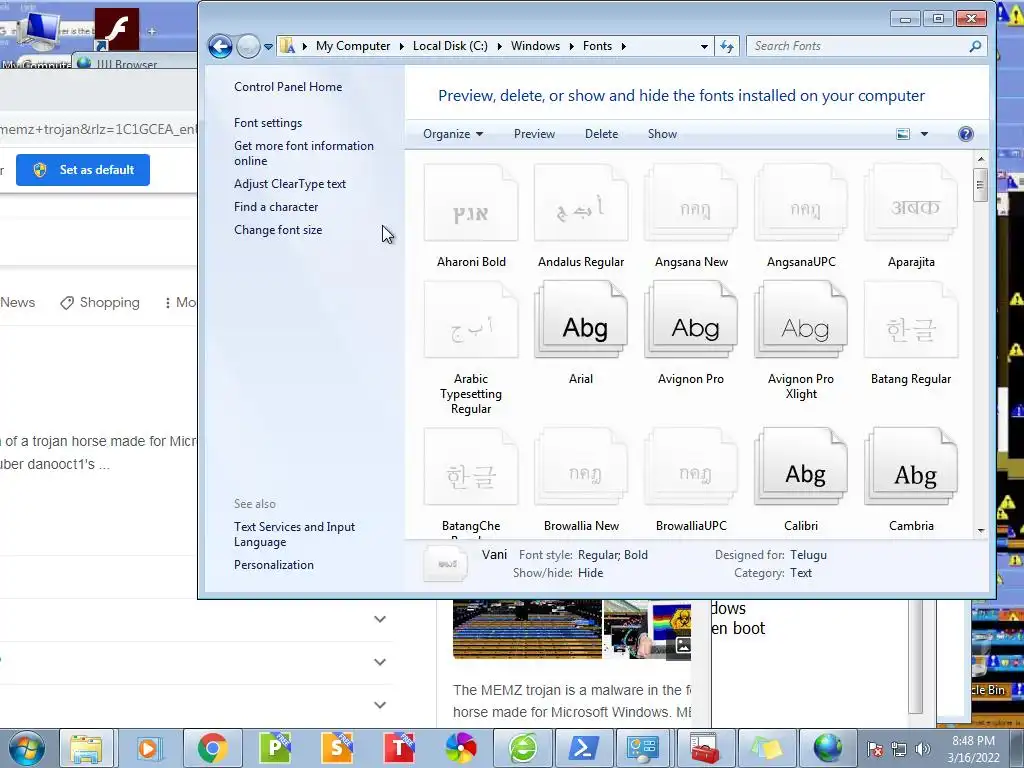Open the change view options dropdown arrow
This screenshot has width=1024, height=768.
924,134
